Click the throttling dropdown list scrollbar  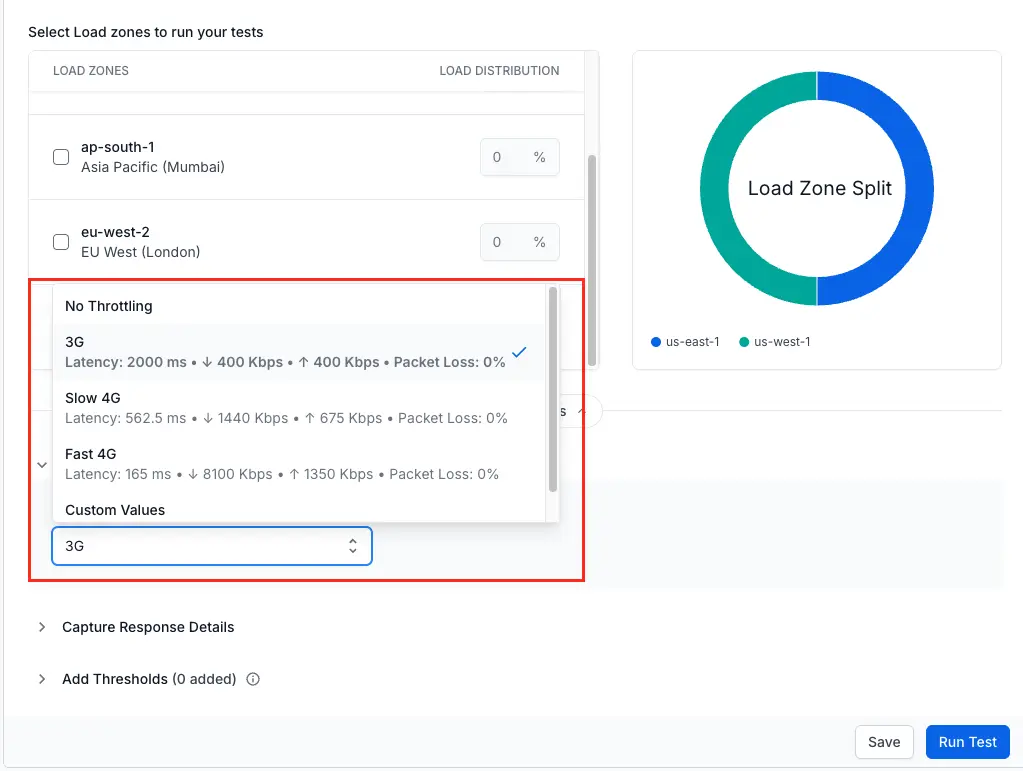click(x=553, y=390)
